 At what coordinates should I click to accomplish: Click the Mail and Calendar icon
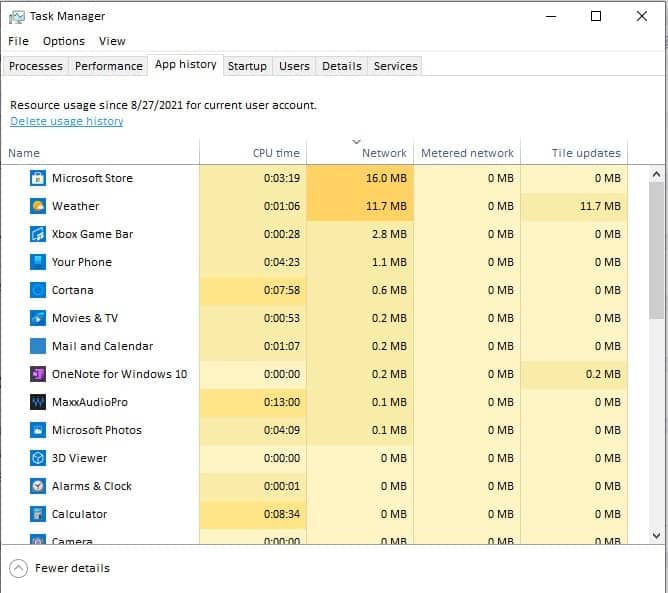(38, 346)
